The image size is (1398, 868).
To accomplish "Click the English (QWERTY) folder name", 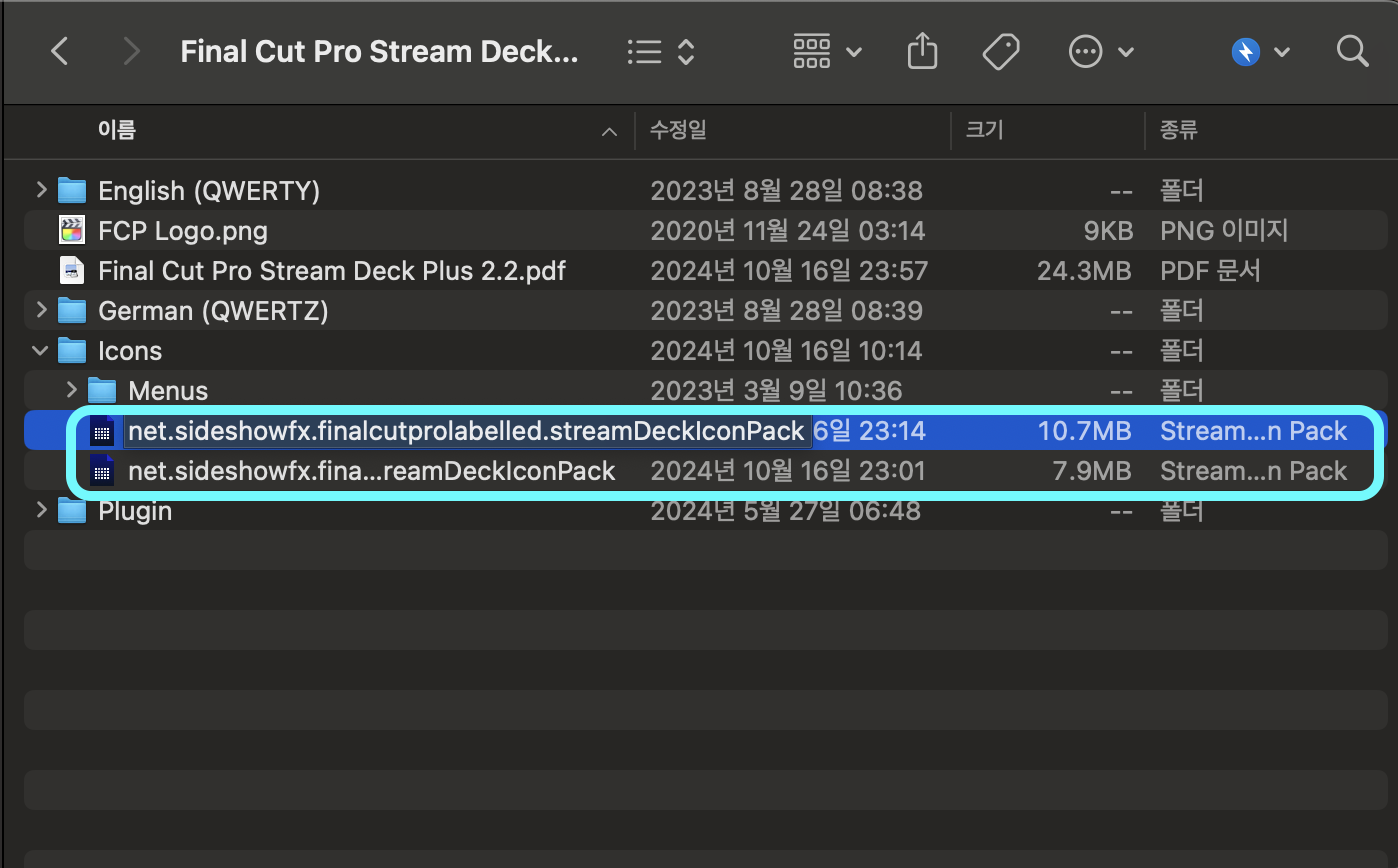I will click(x=209, y=191).
